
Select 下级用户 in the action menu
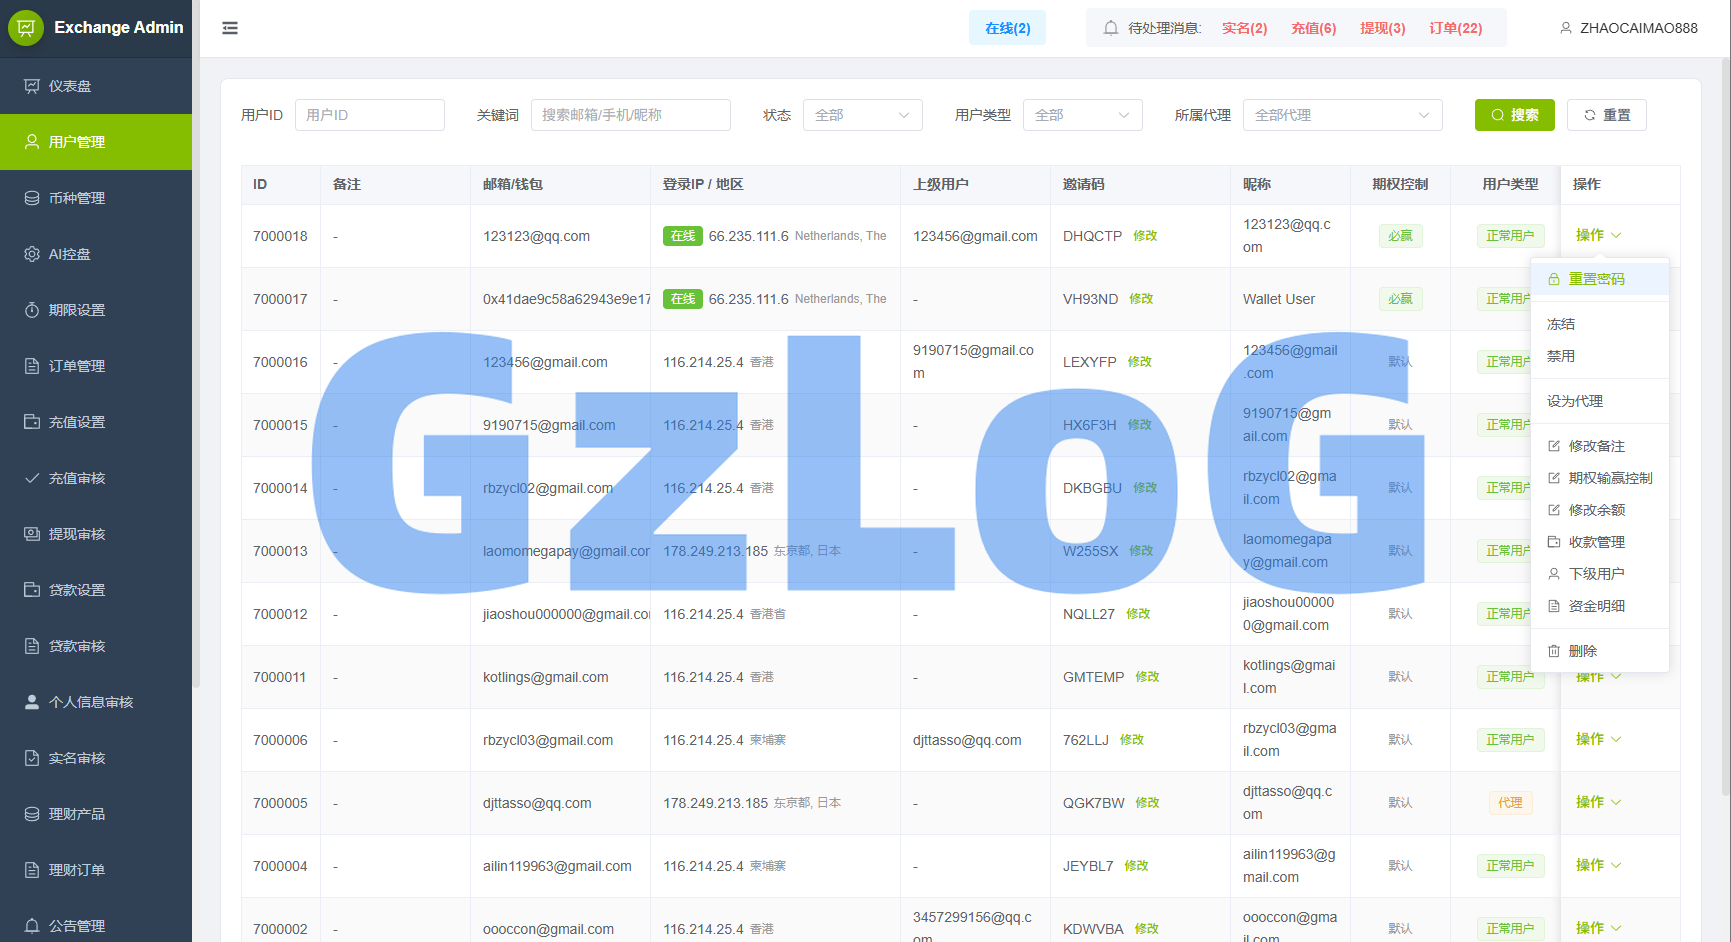click(1599, 574)
